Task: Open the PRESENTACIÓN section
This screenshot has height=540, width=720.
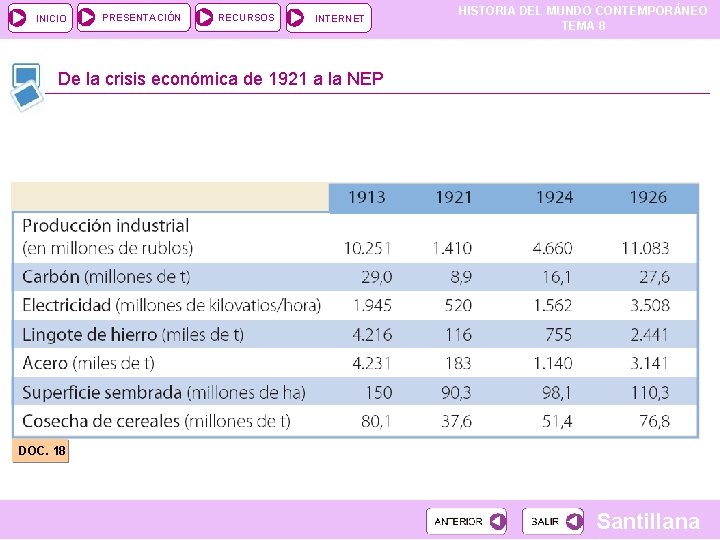Action: click(134, 18)
